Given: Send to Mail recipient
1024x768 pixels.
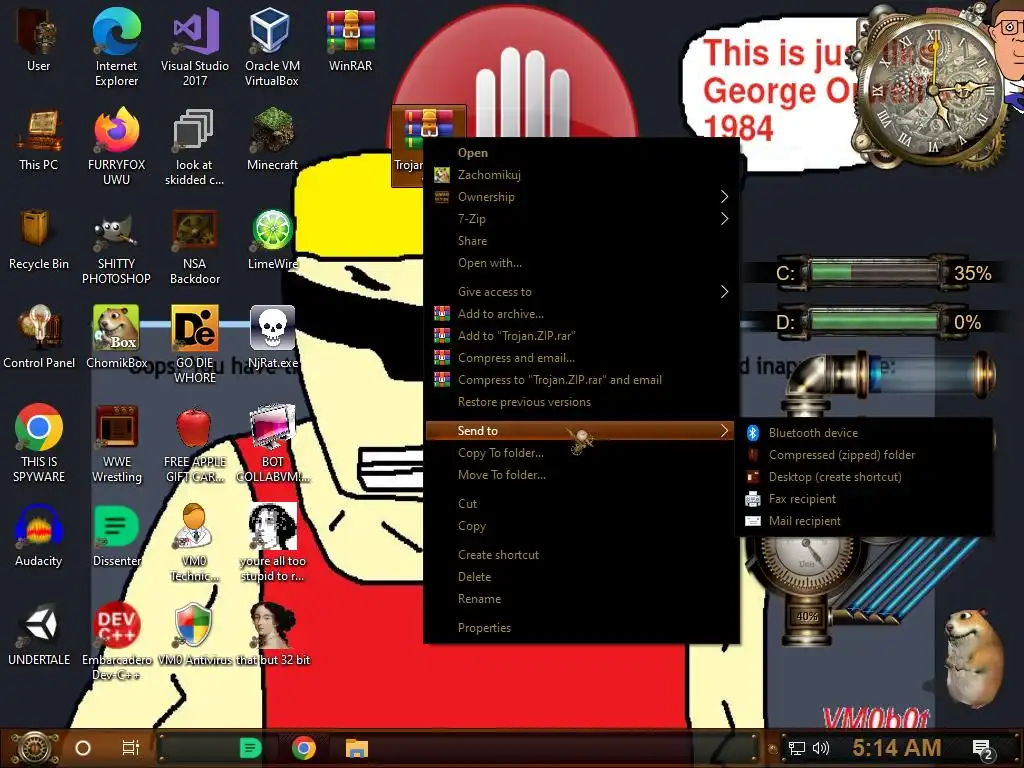Looking at the screenshot, I should pos(865,521).
